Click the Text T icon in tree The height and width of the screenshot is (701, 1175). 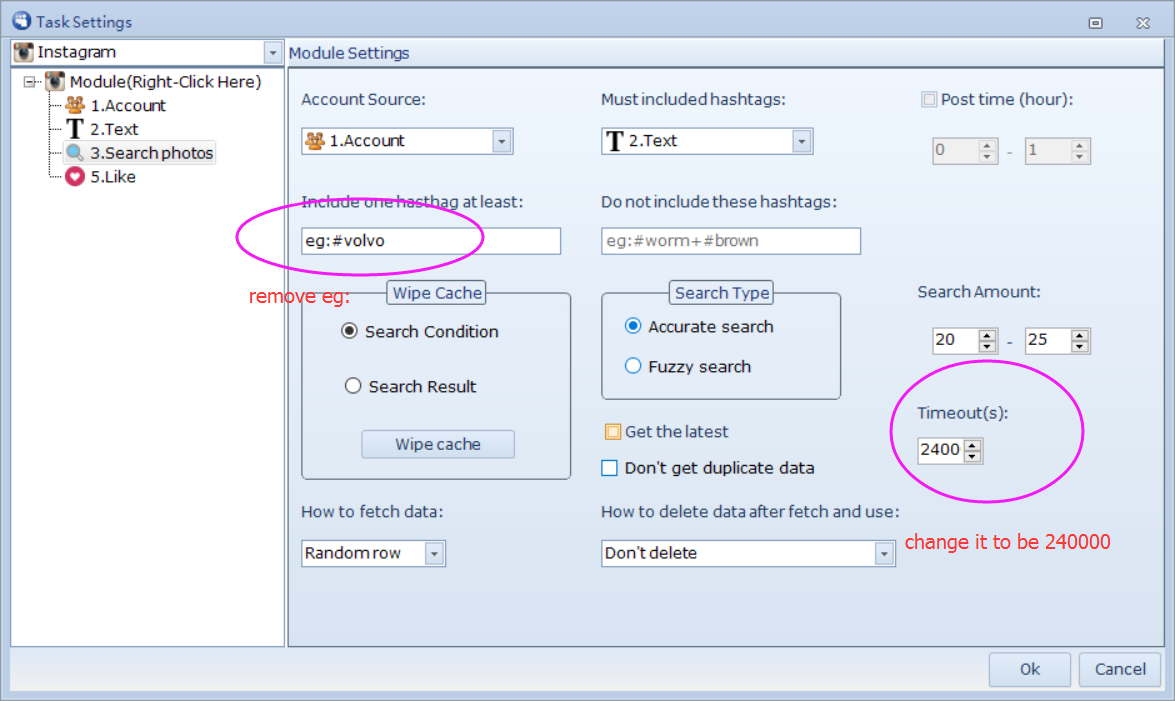[75, 129]
